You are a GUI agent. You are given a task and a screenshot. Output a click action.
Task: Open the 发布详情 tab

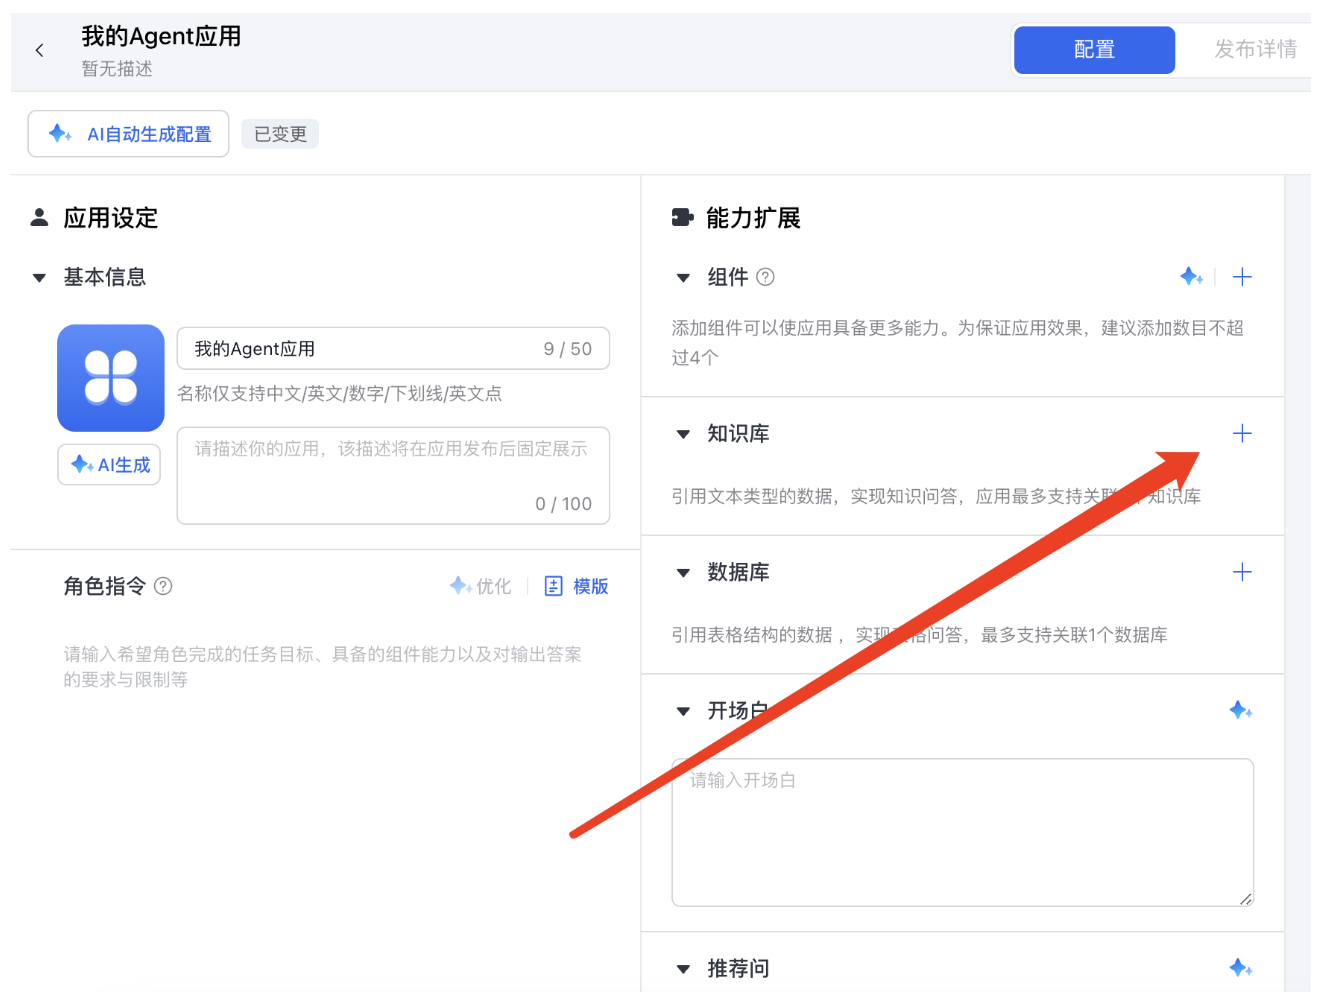pos(1255,50)
